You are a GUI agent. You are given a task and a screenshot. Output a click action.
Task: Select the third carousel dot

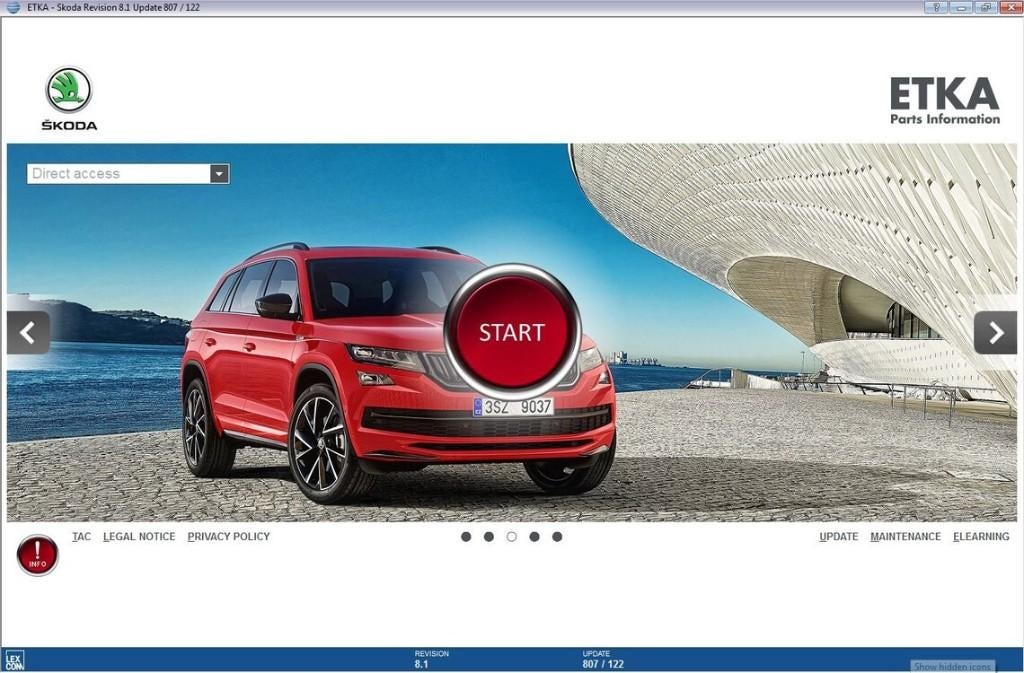(x=512, y=536)
